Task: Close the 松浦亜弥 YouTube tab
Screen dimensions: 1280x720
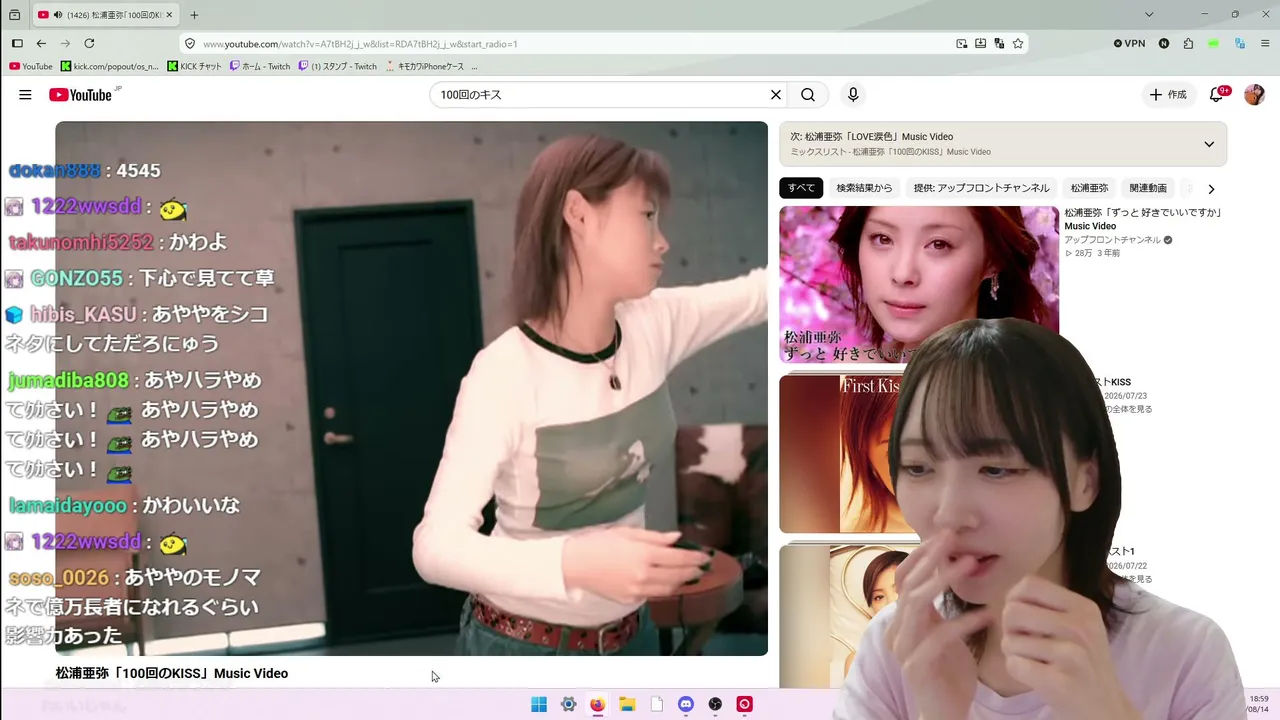Action: [168, 15]
